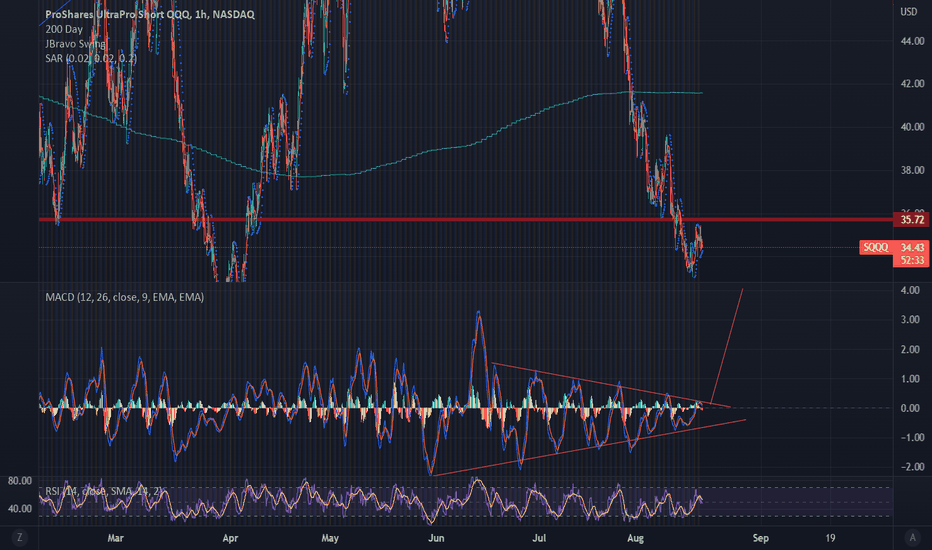Click the 19 date label on time axis
The width and height of the screenshot is (932, 550).
[x=830, y=538]
